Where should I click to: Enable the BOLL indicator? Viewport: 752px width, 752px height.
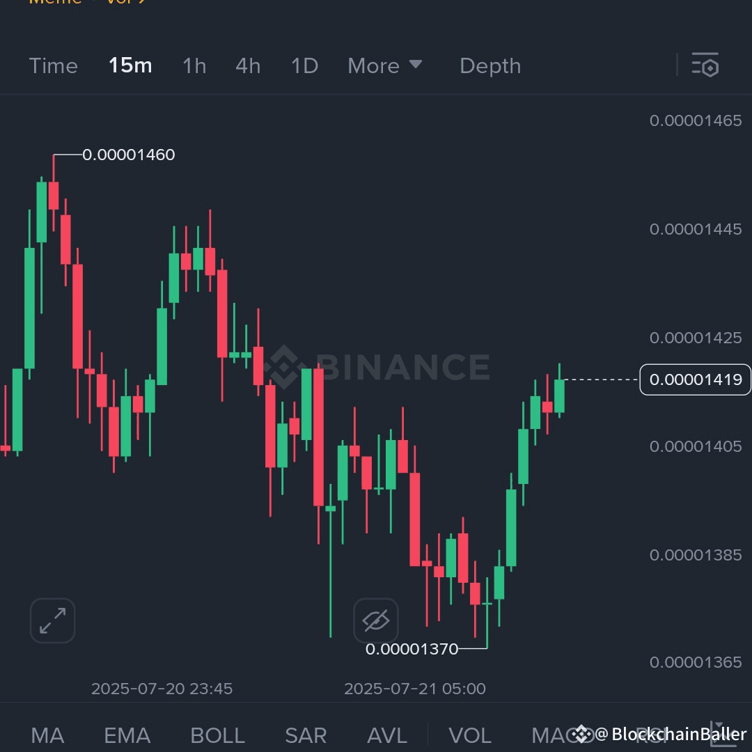217,735
